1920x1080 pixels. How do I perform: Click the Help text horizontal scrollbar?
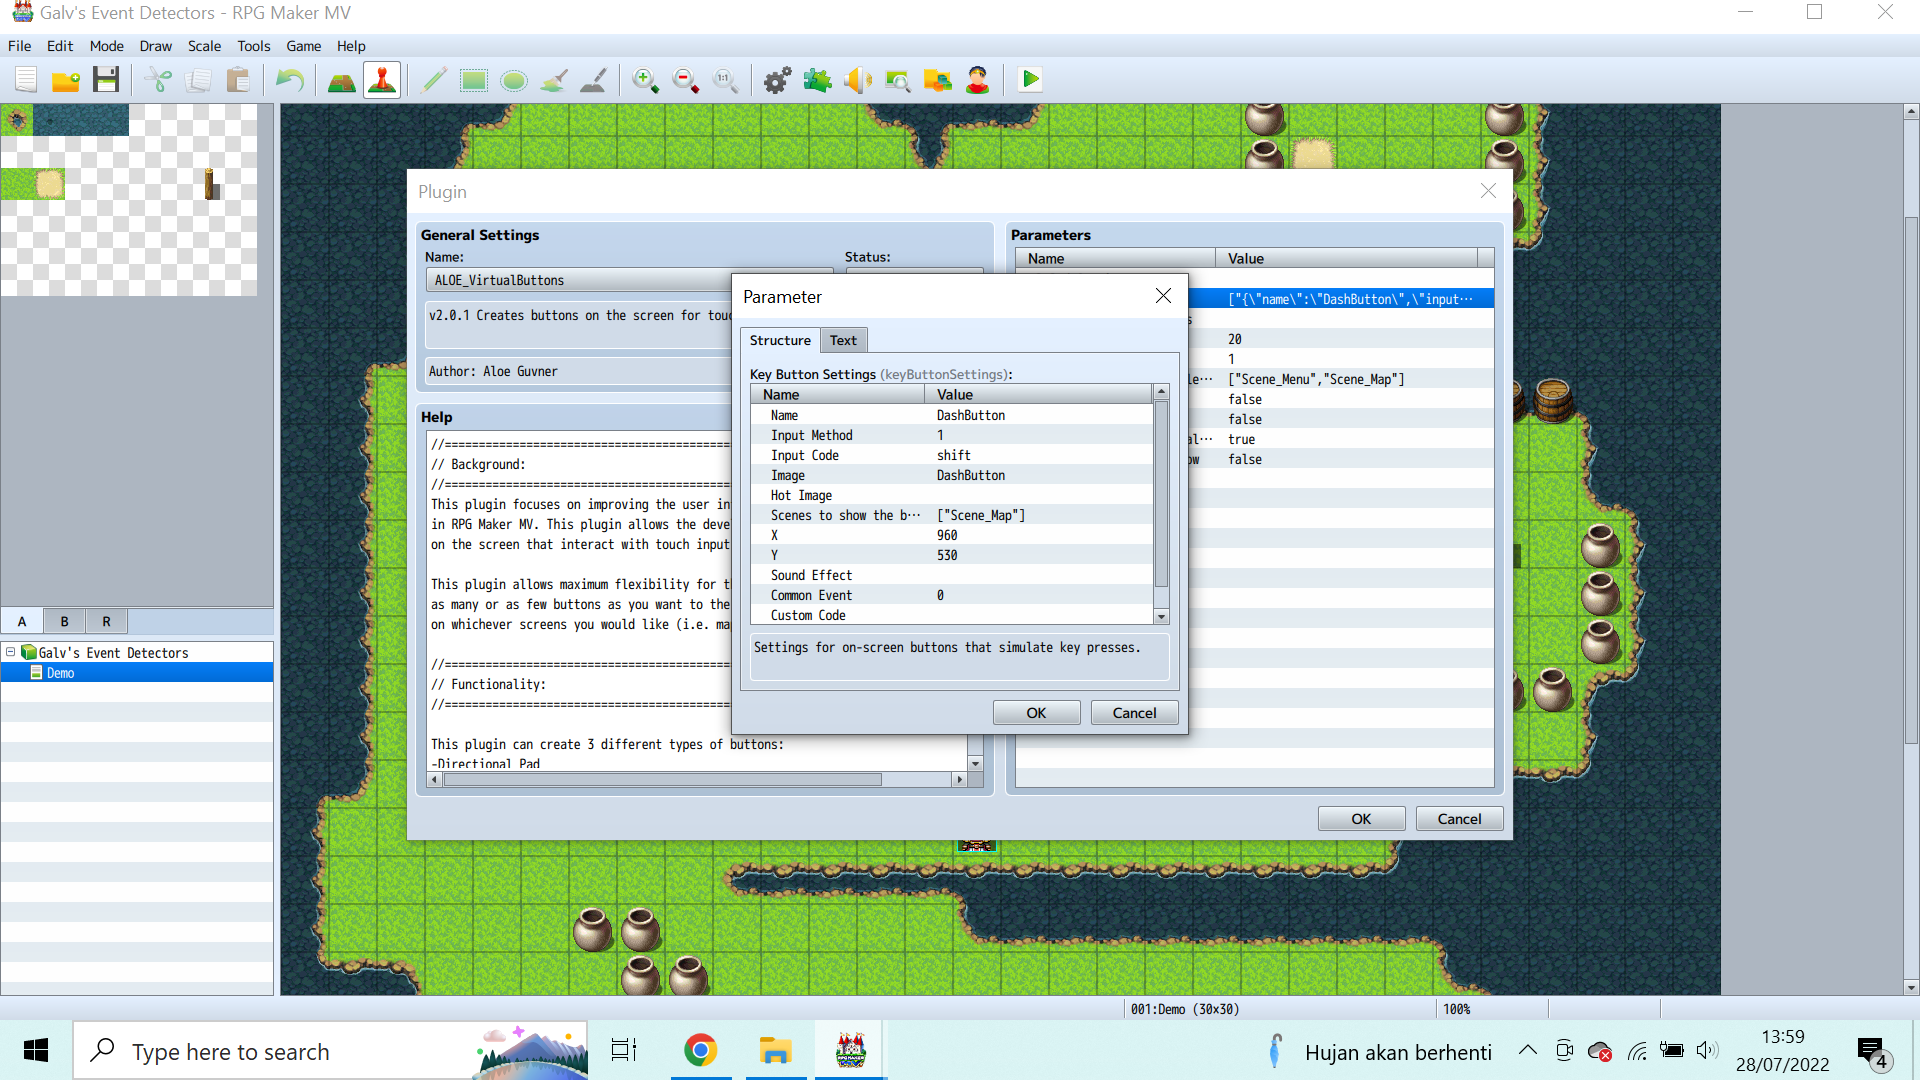click(x=663, y=779)
